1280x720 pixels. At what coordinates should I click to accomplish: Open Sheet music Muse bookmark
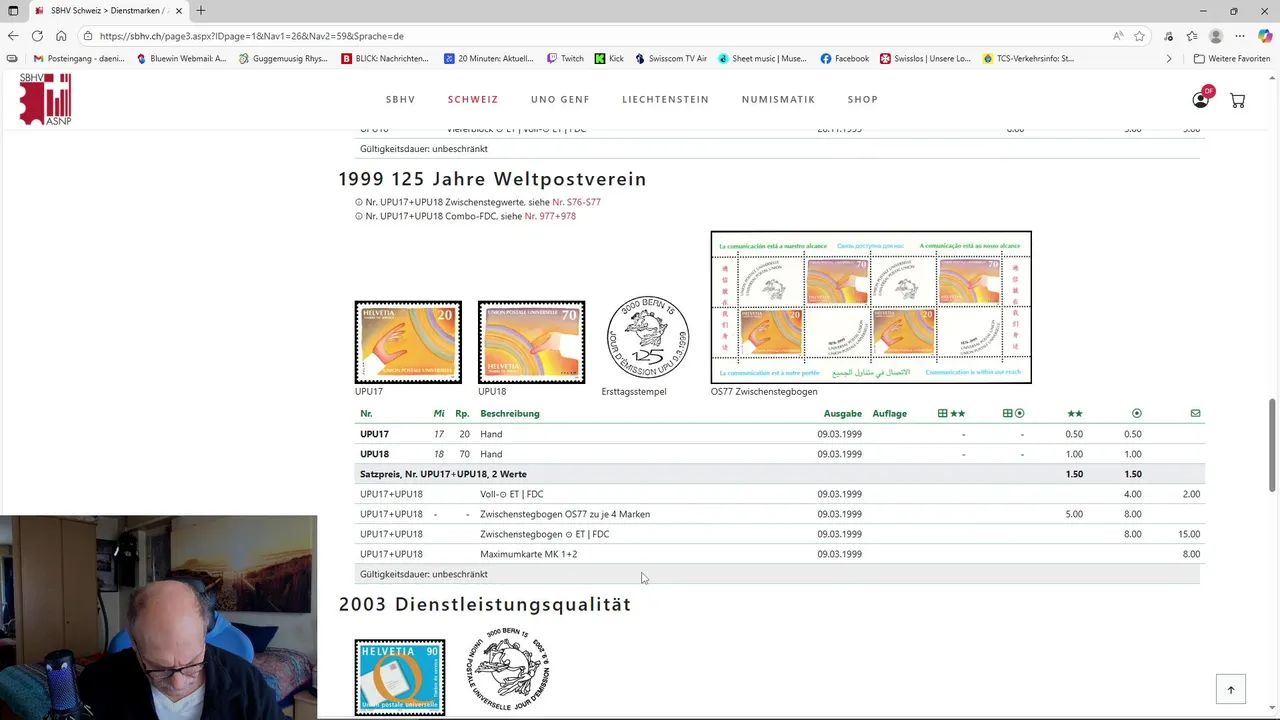tap(762, 59)
